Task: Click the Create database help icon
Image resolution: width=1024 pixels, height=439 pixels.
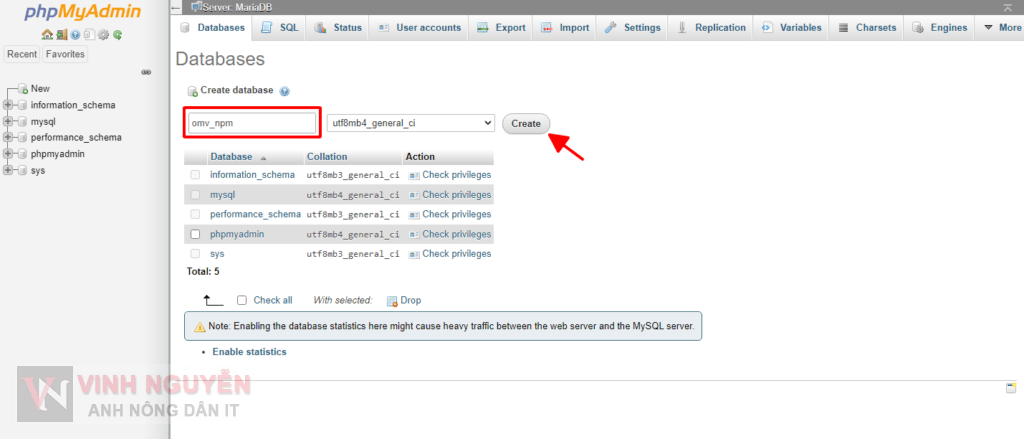Action: [285, 91]
